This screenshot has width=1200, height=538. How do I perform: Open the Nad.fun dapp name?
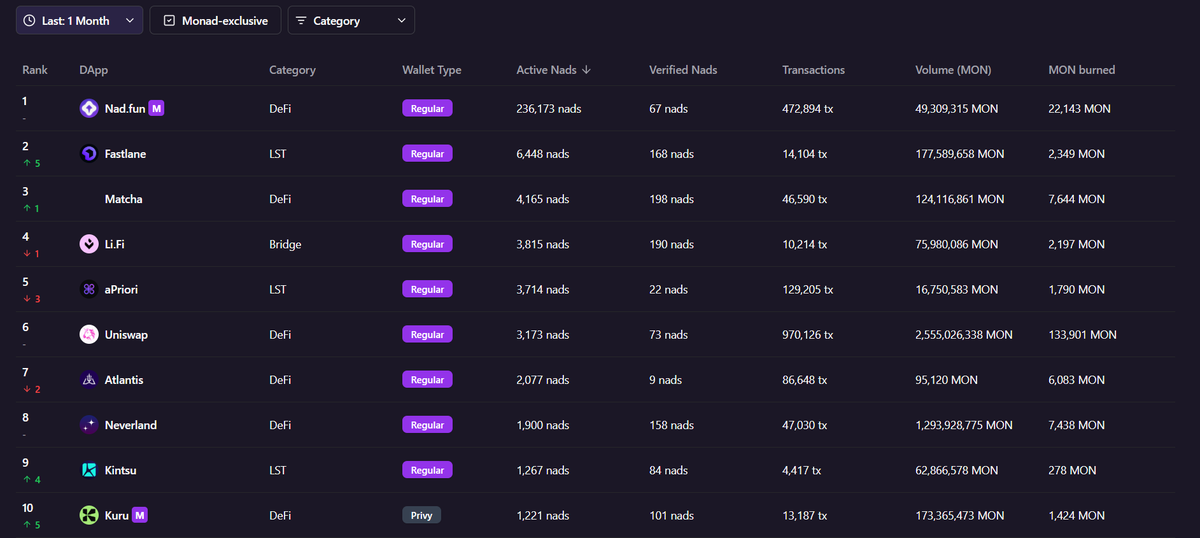[x=125, y=108]
